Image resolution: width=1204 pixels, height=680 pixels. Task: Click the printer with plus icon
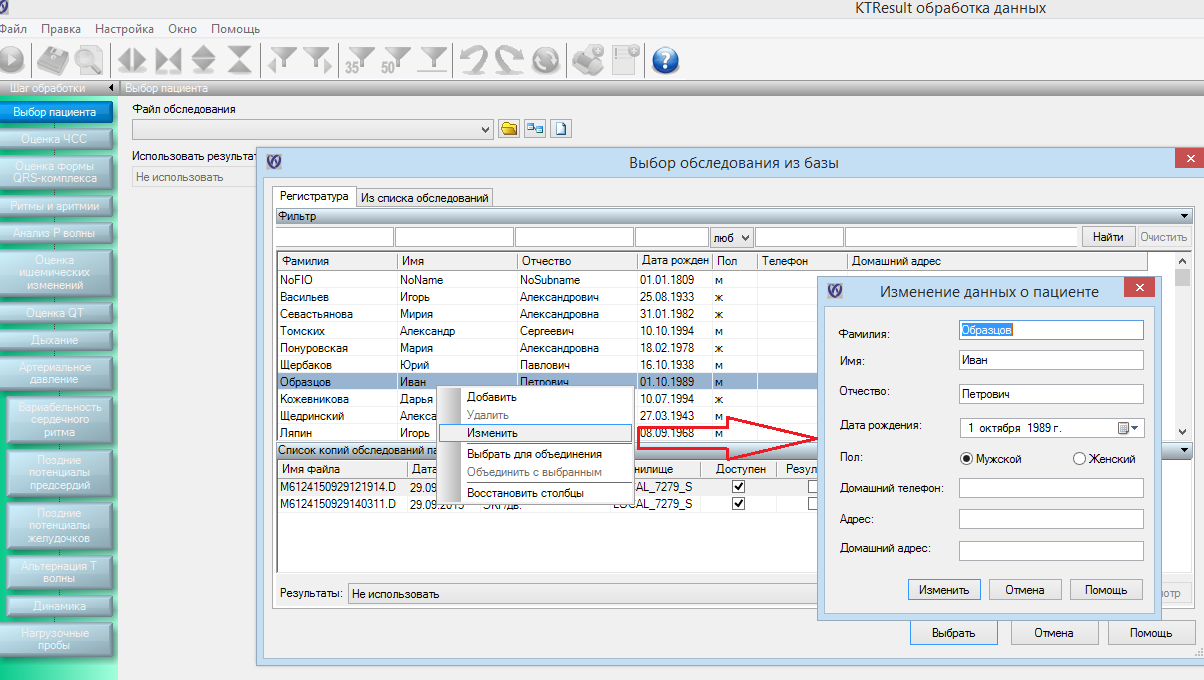point(587,60)
